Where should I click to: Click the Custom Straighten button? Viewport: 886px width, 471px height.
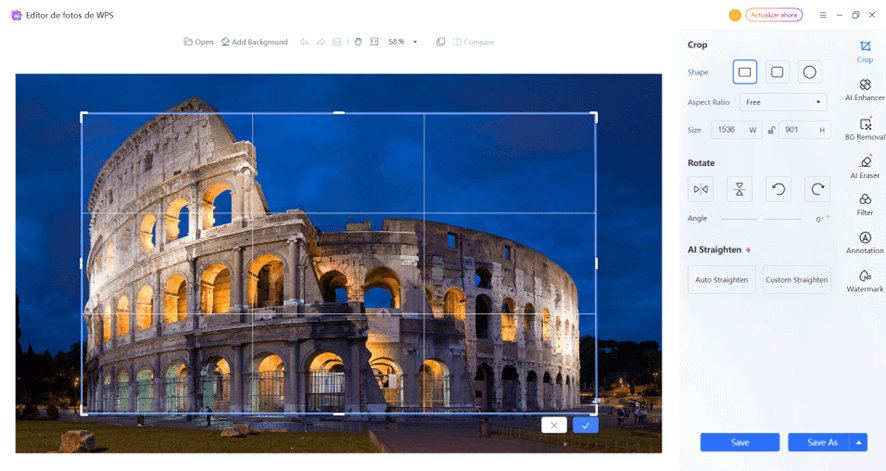[797, 280]
